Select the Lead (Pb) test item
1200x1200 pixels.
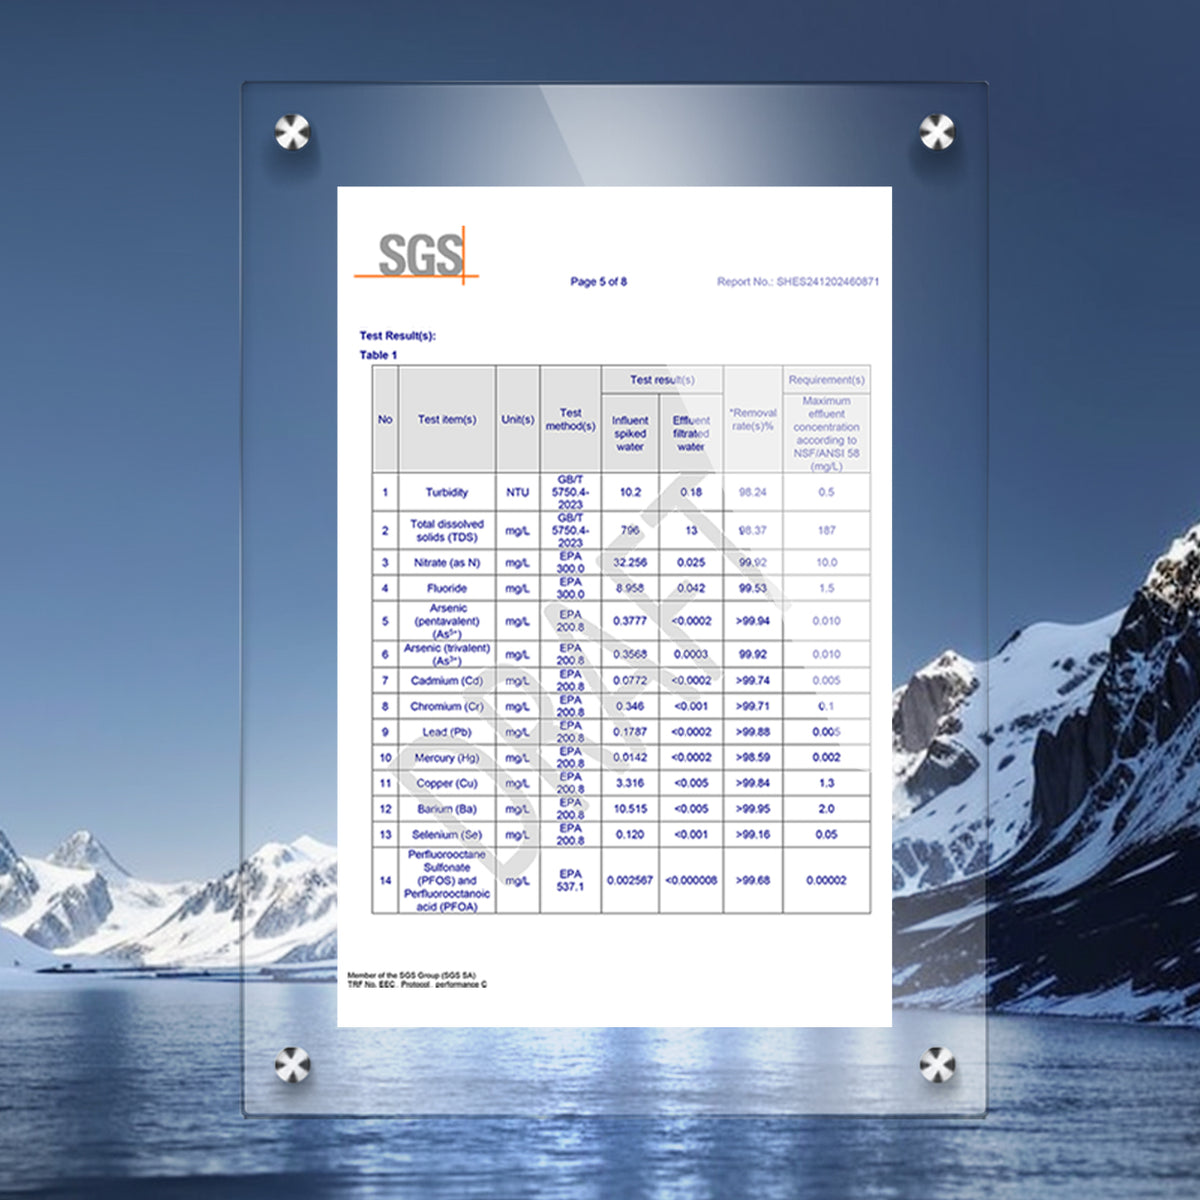[447, 732]
